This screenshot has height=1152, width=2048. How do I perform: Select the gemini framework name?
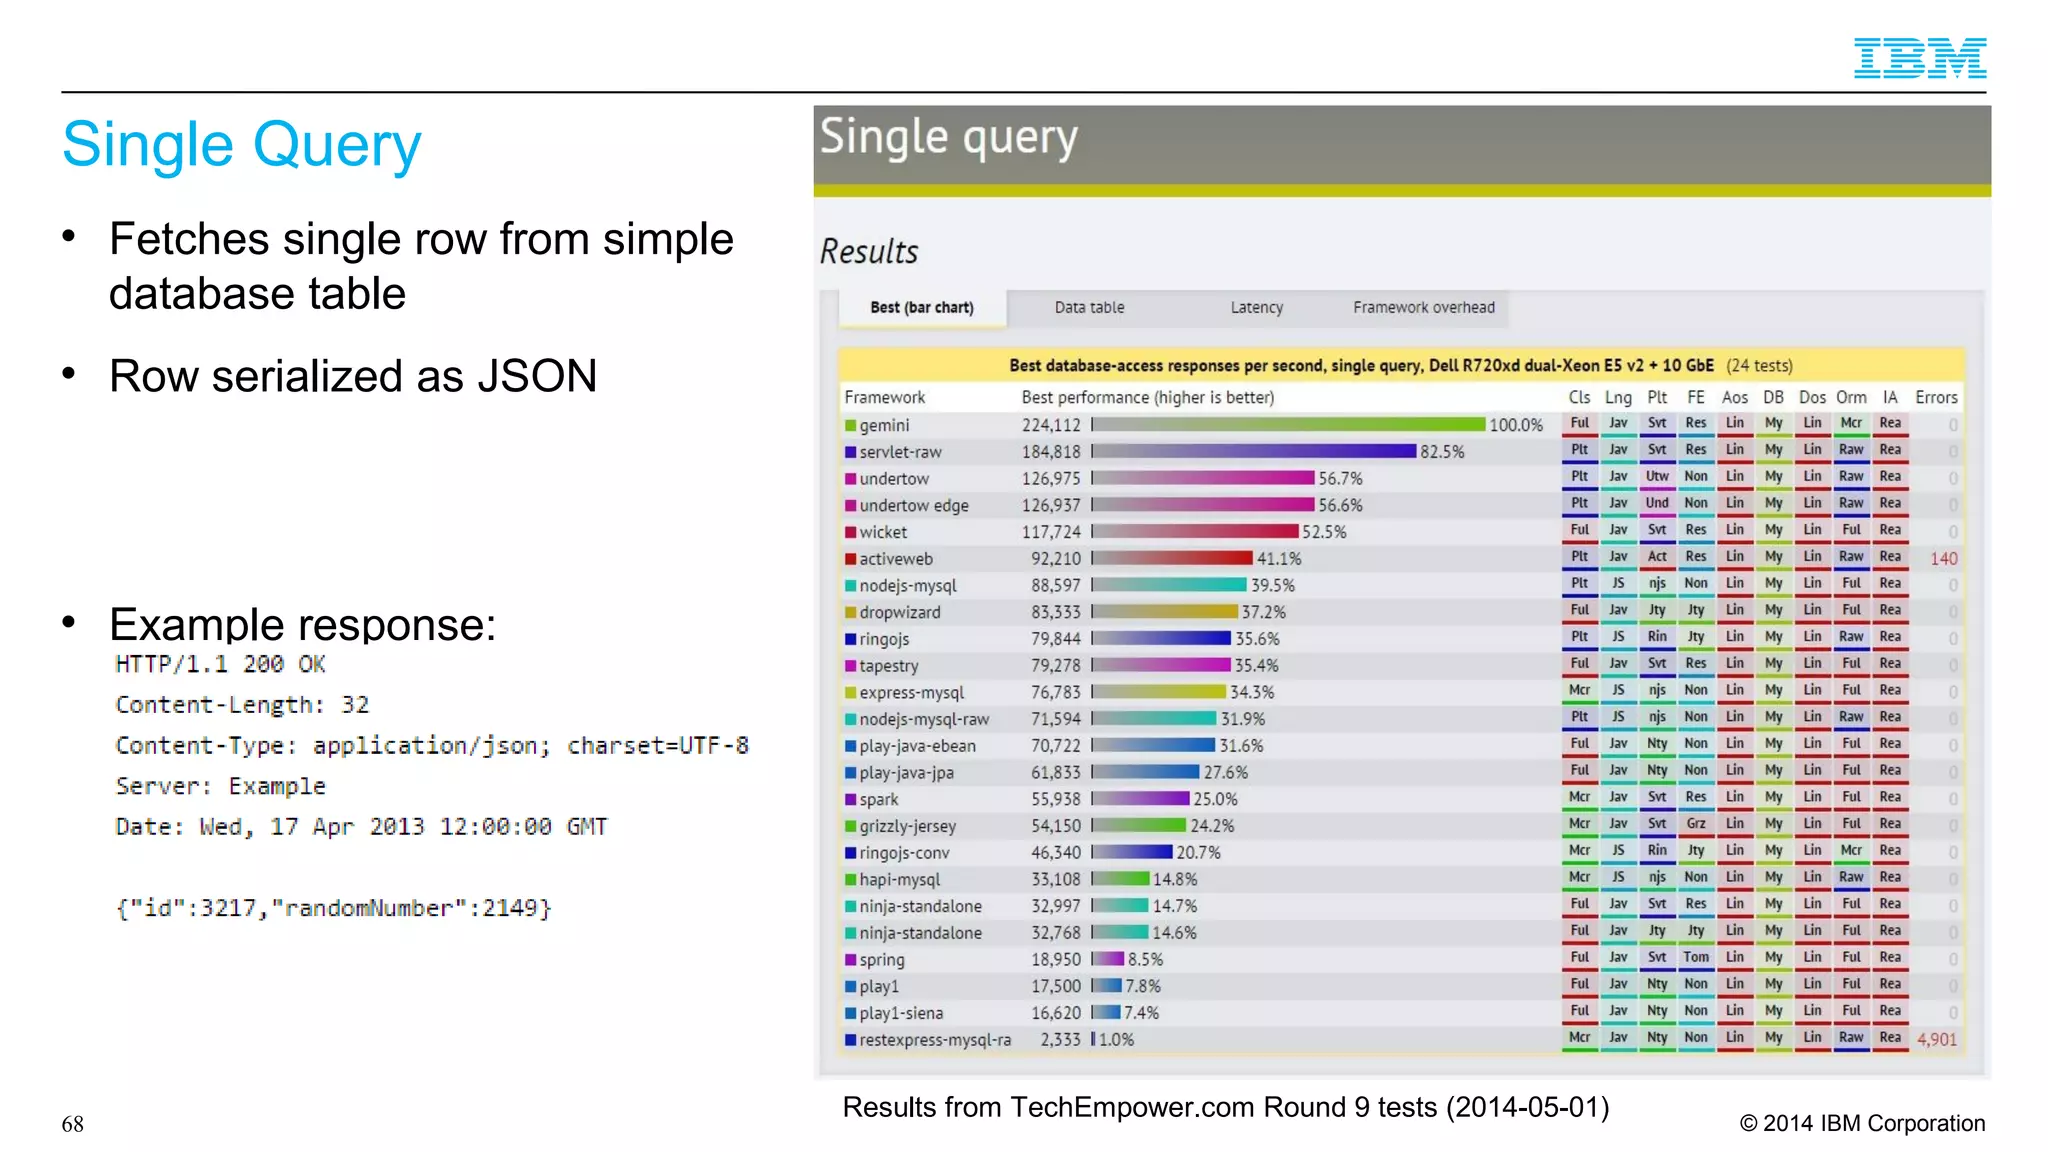884,425
